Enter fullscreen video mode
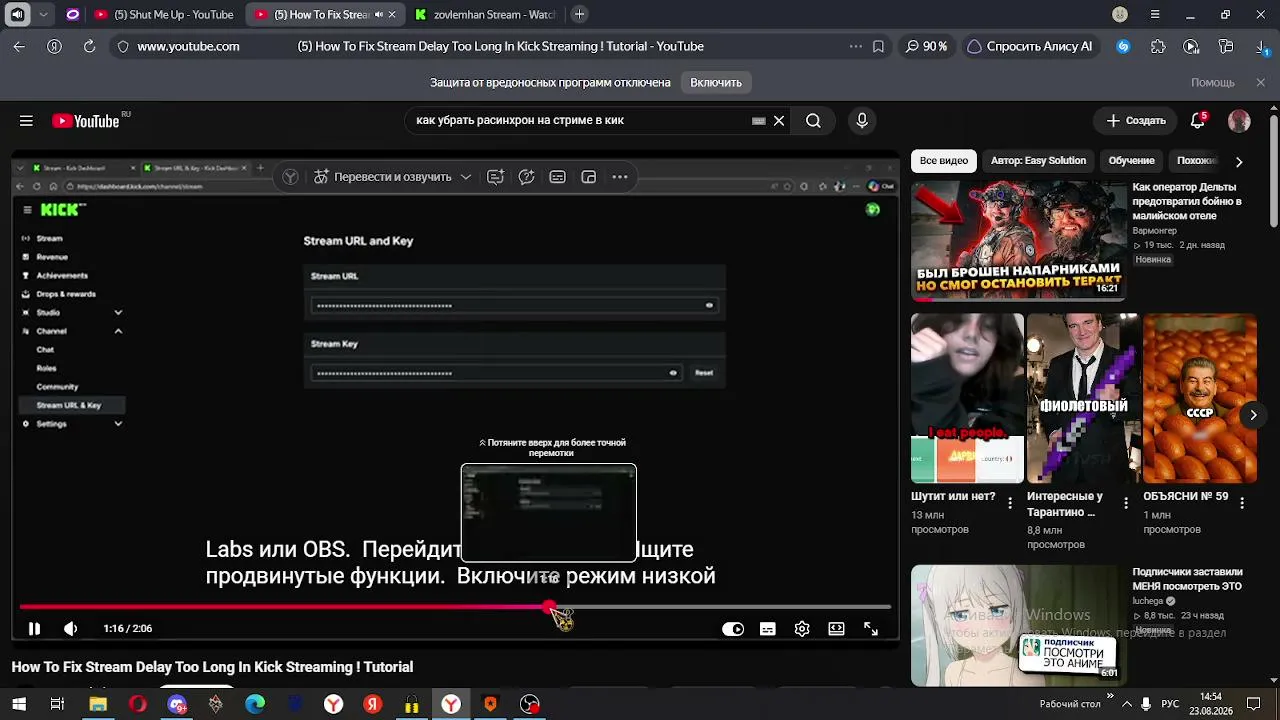Viewport: 1280px width, 720px height. point(871,629)
